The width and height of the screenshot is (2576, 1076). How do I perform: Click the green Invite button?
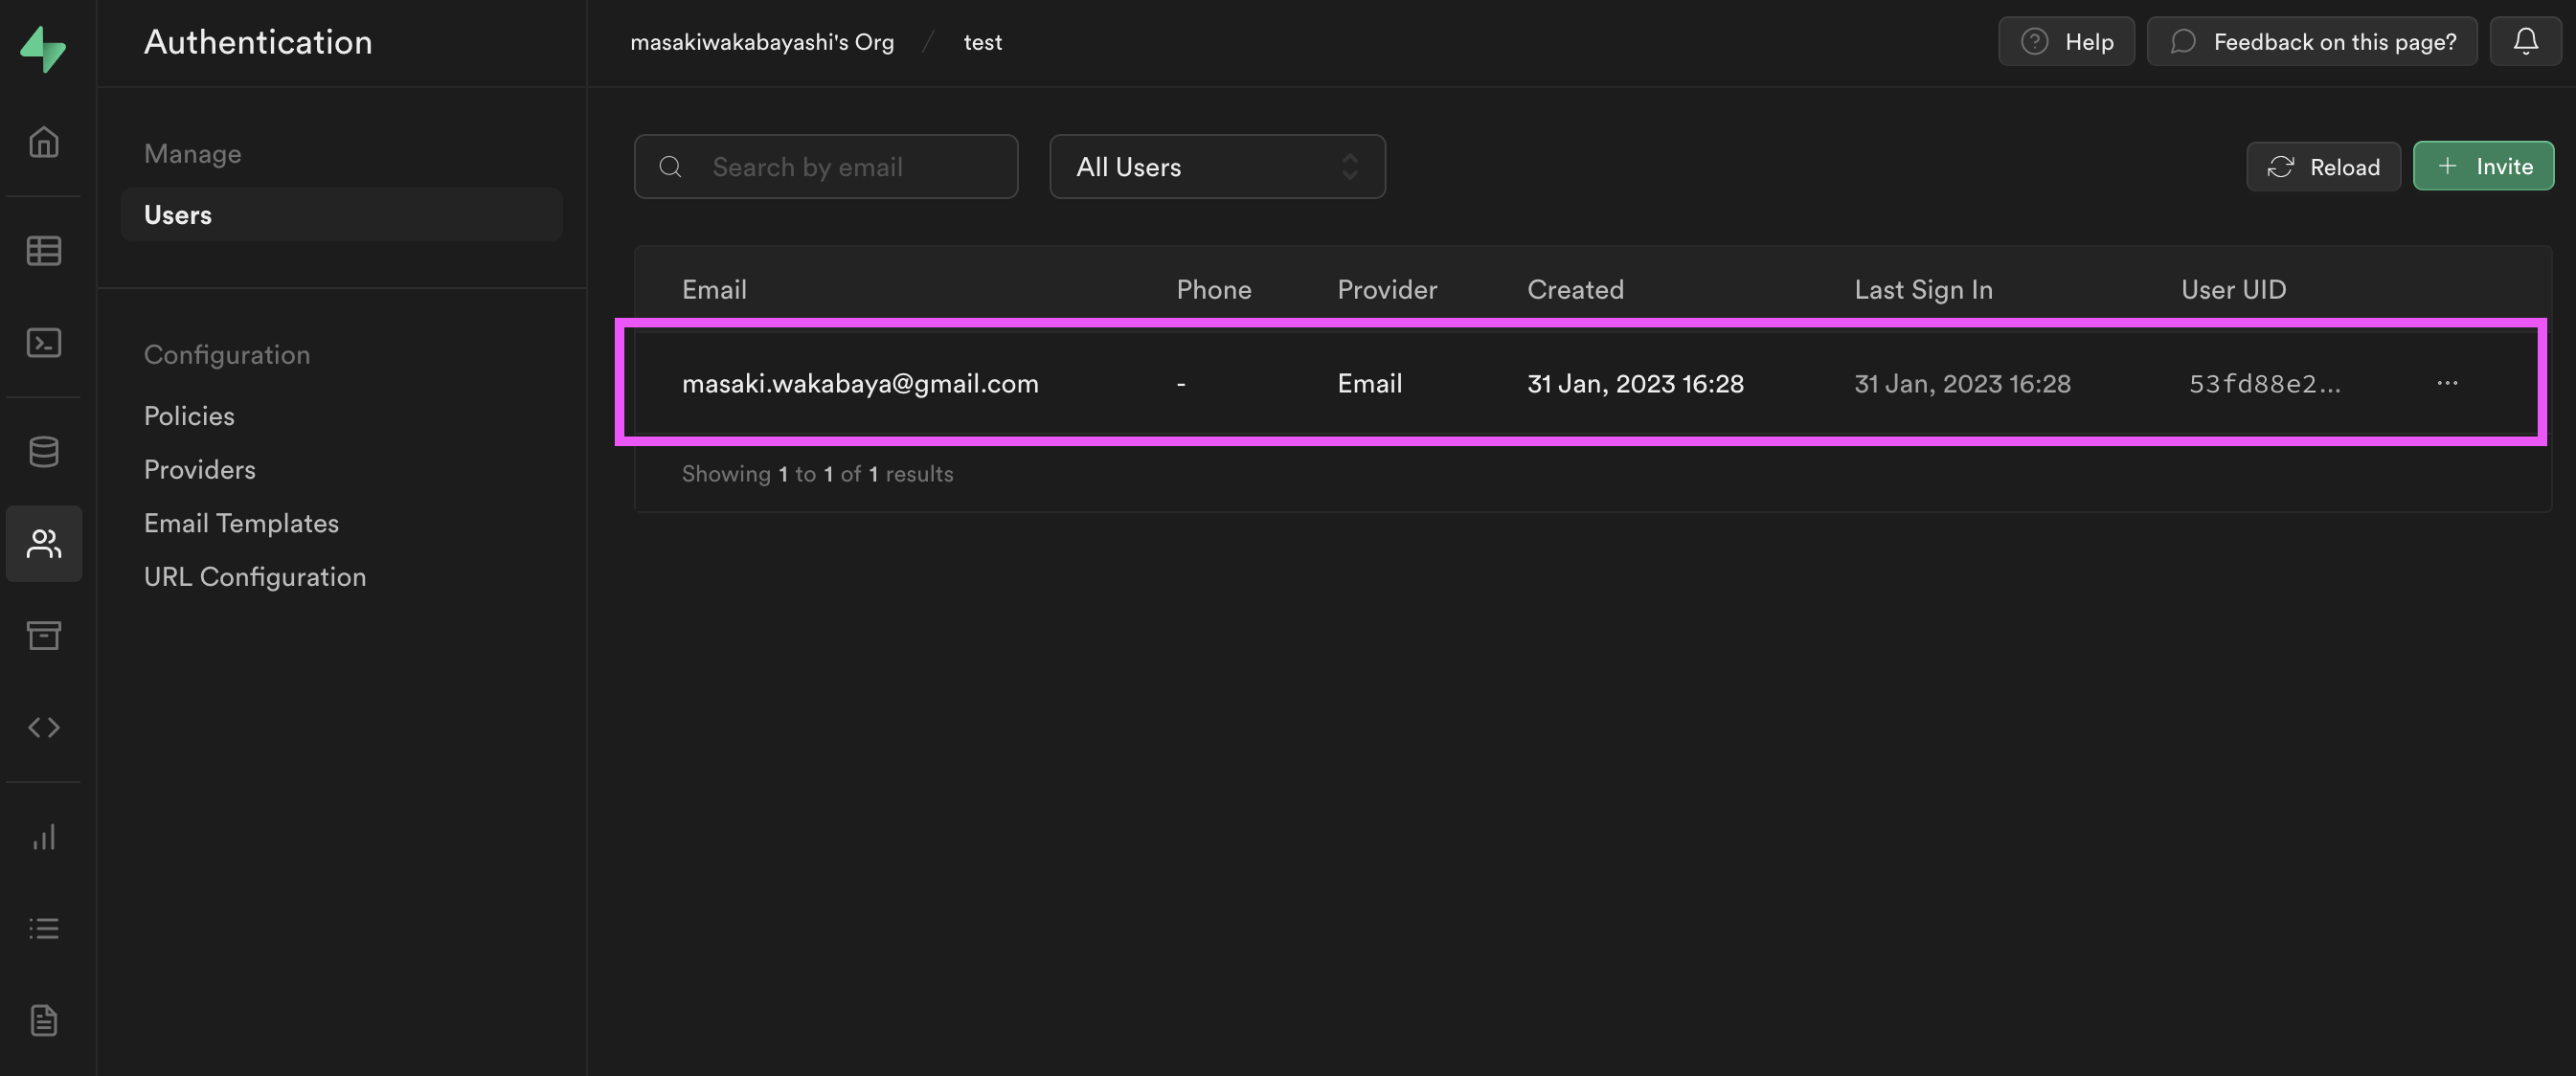pyautogui.click(x=2482, y=166)
